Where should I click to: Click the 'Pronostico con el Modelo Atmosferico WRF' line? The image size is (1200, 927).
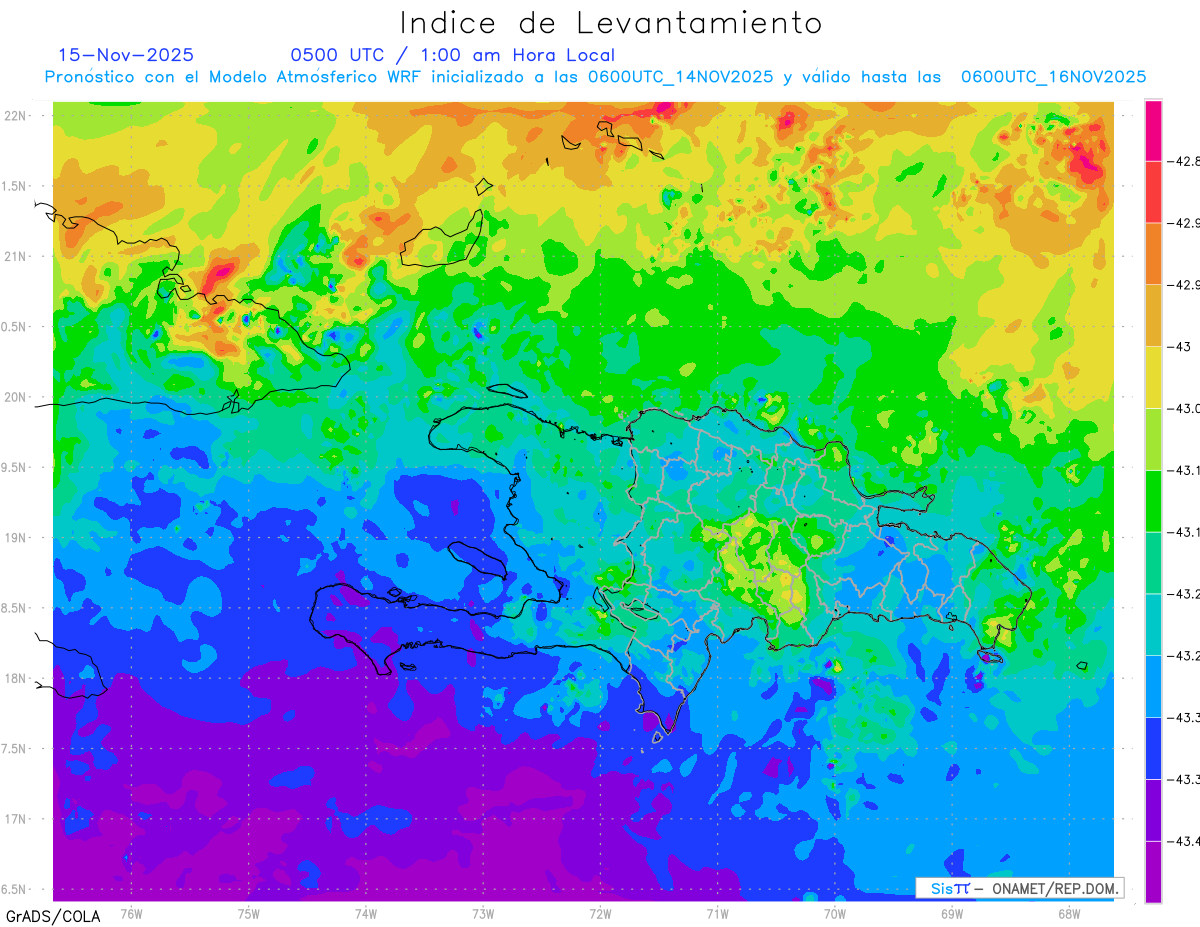596,77
